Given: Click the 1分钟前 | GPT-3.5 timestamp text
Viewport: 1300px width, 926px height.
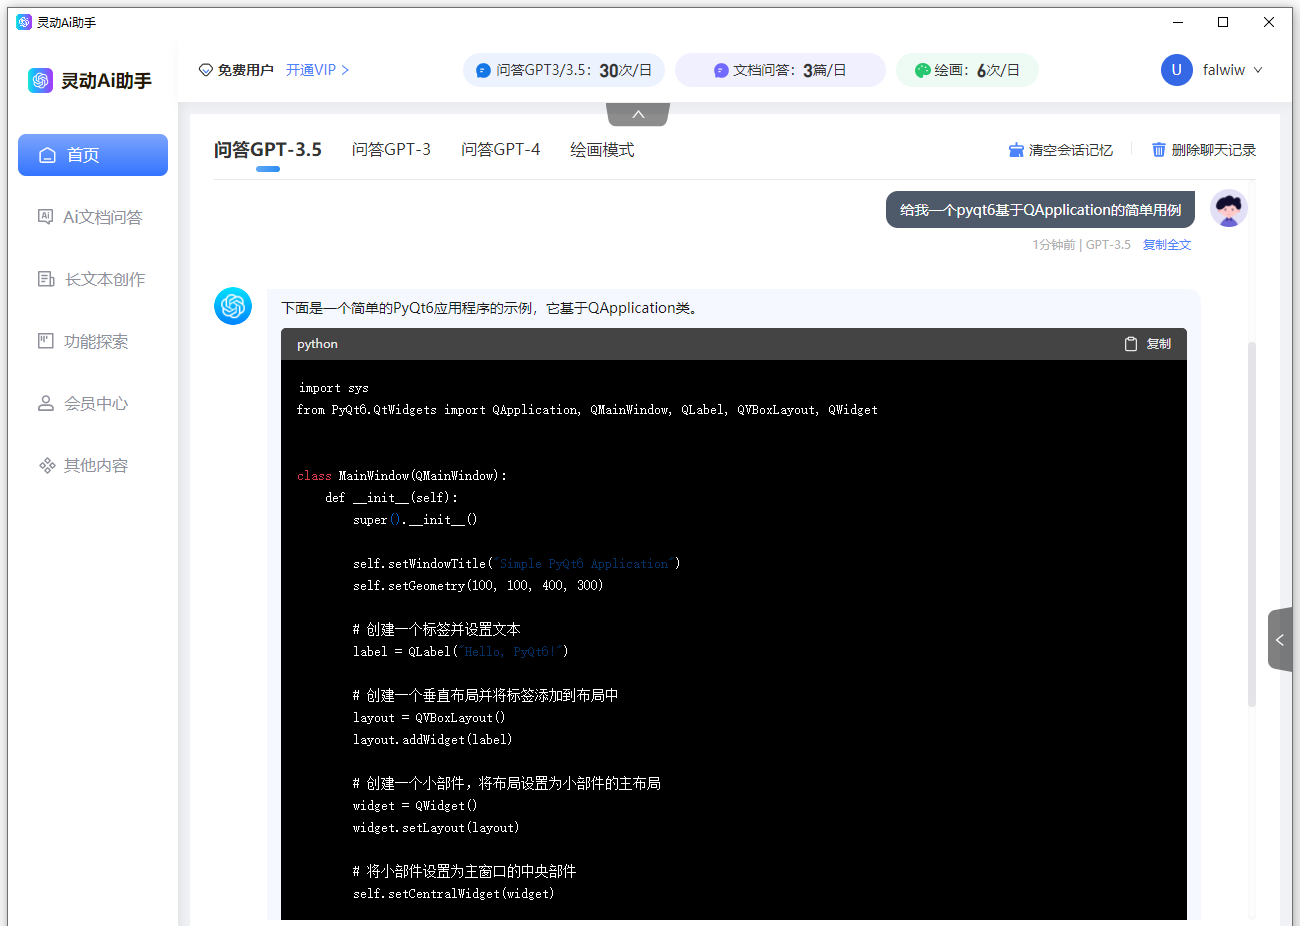Looking at the screenshot, I should 1081,245.
